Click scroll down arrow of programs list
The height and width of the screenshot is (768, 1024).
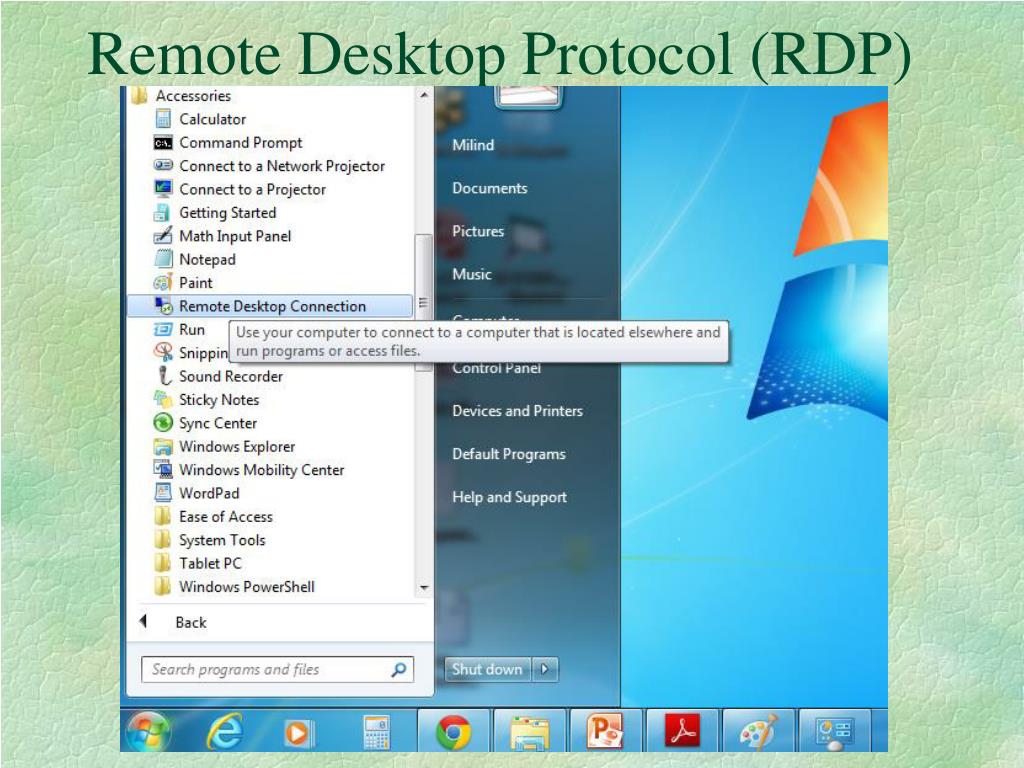coord(424,588)
